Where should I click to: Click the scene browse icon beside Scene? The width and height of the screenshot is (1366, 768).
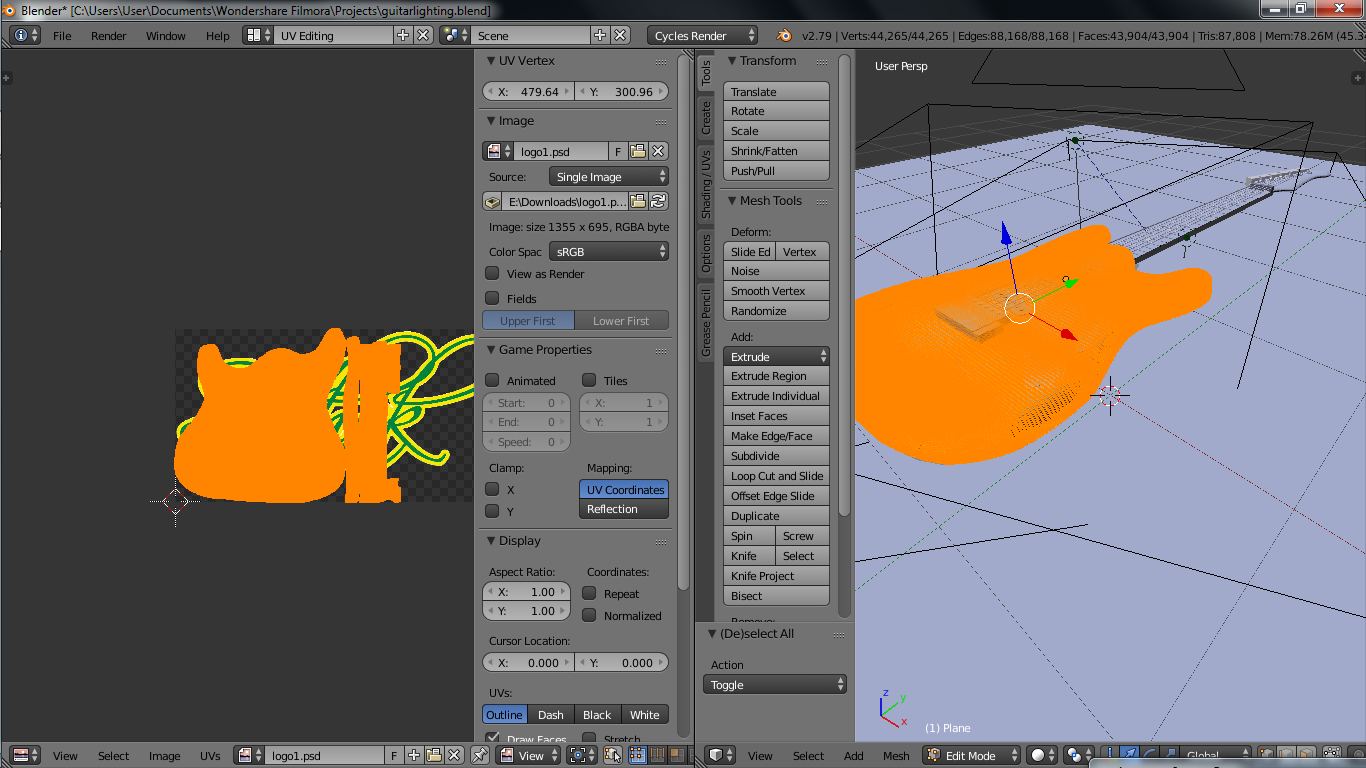point(455,35)
